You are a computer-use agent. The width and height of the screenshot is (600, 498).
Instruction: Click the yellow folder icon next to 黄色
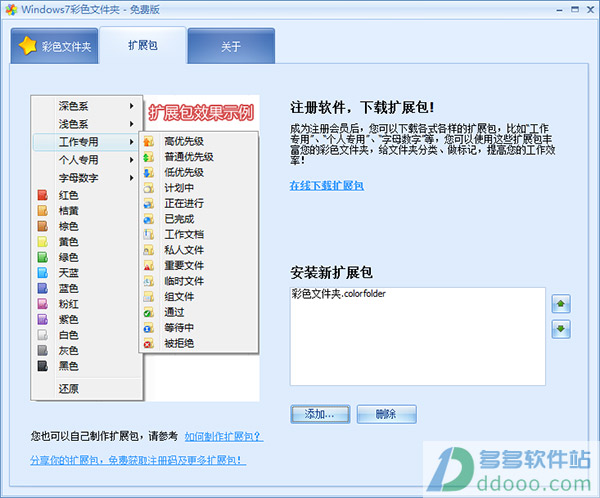pos(42,242)
